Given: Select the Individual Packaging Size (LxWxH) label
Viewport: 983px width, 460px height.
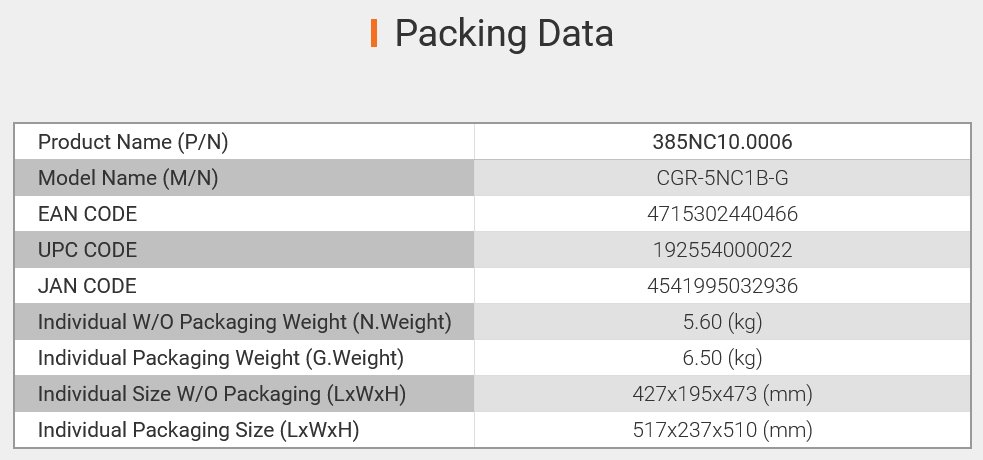Looking at the screenshot, I should click(198, 431).
